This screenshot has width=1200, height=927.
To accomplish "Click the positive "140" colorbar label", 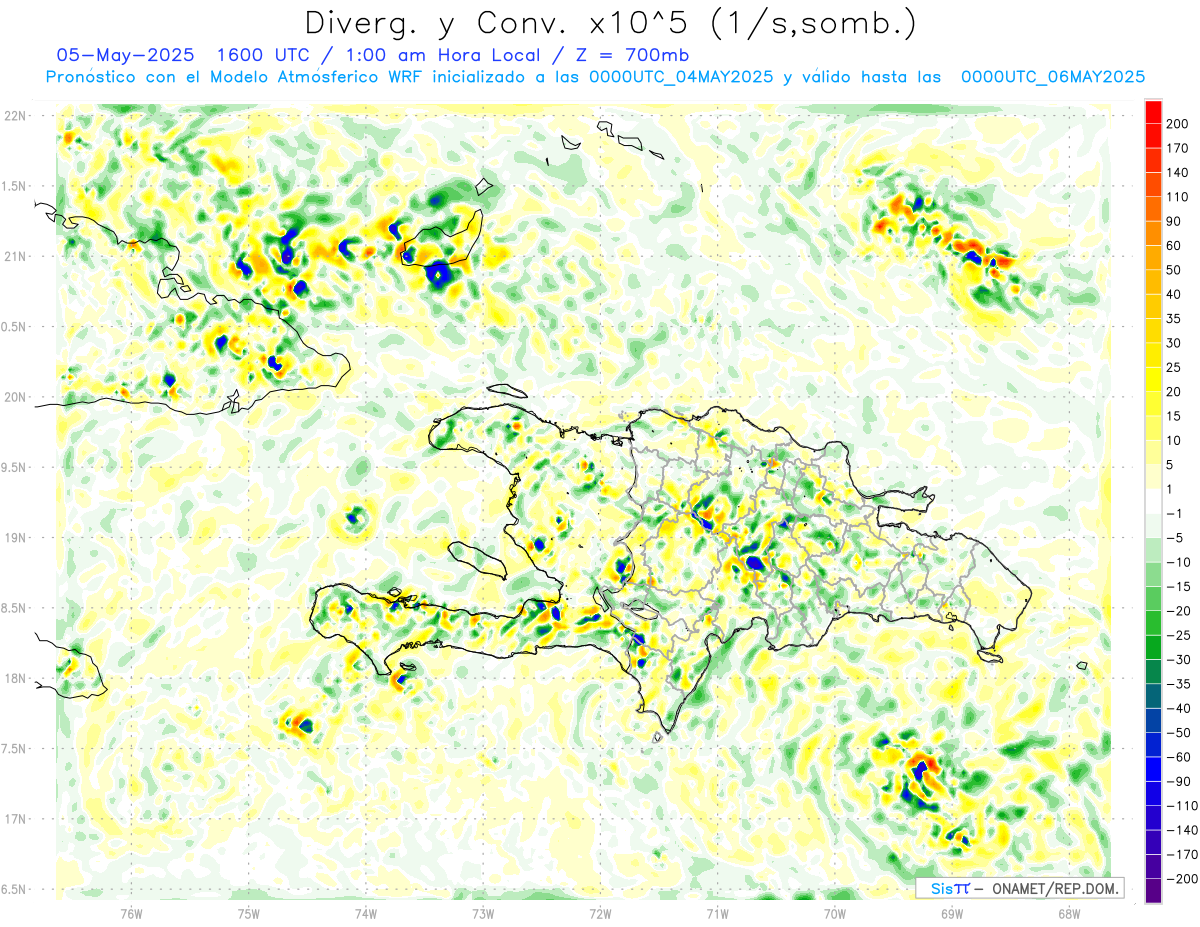I will tap(1178, 172).
